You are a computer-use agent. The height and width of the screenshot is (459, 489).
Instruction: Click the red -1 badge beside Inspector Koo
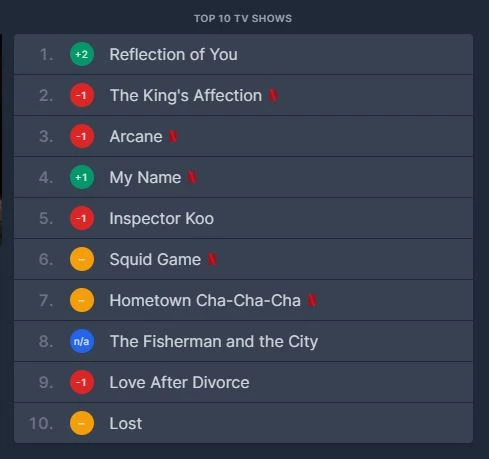[x=82, y=218]
